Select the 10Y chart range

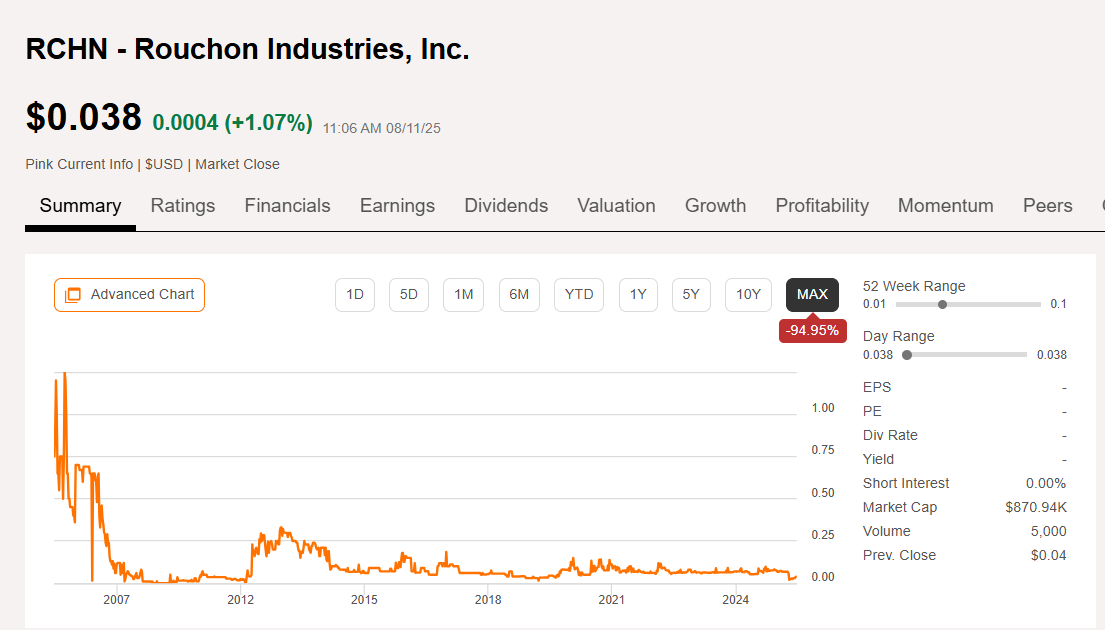(x=748, y=295)
